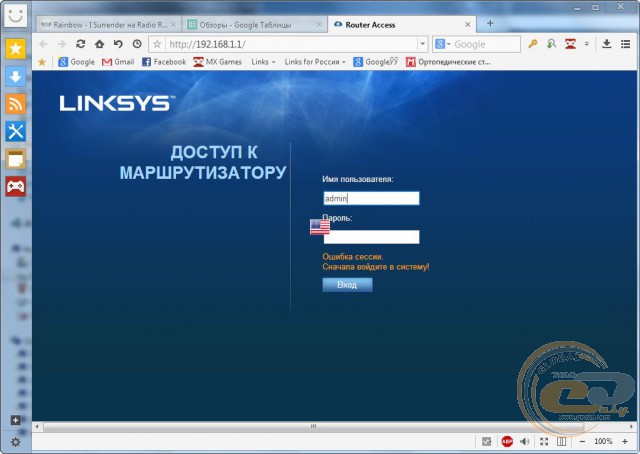Bookmark page with address bar star
The image size is (640, 454).
tap(157, 44)
